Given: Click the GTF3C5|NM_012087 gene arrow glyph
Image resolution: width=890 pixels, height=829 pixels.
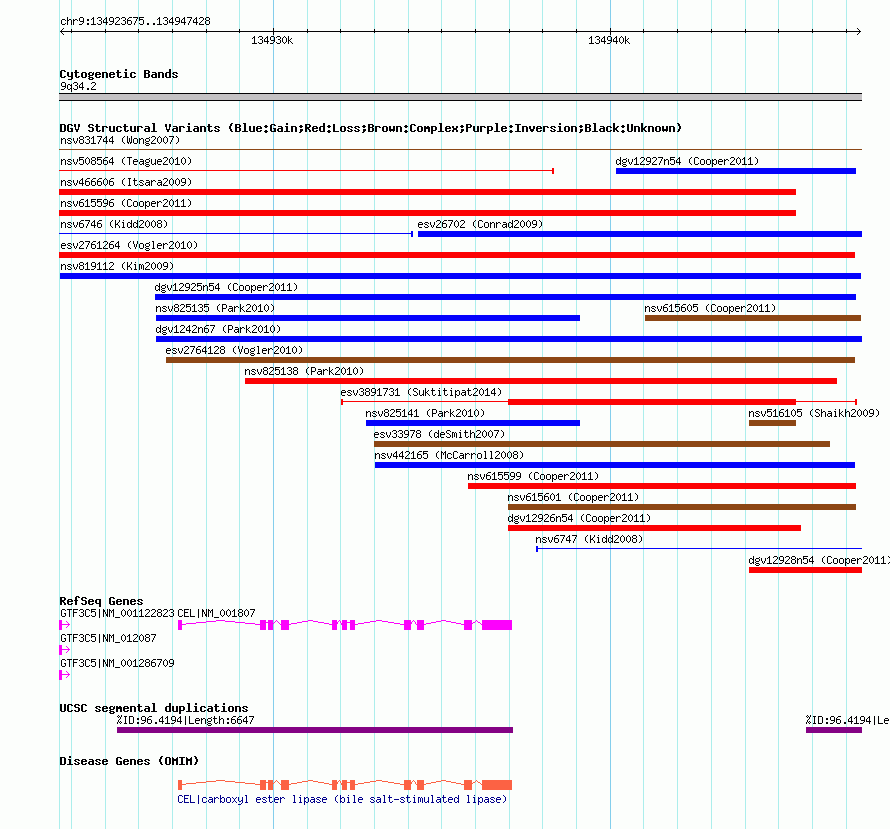Looking at the screenshot, I should [x=65, y=650].
